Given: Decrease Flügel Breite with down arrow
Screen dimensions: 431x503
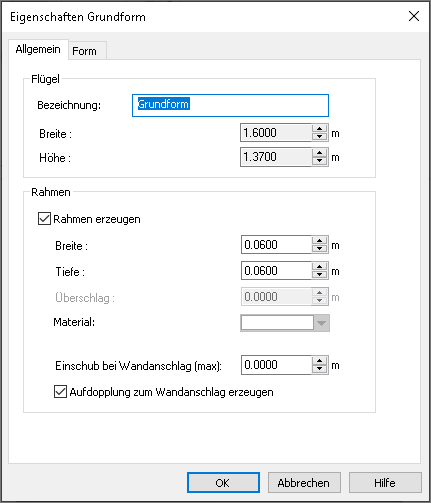Looking at the screenshot, I should coord(320,137).
